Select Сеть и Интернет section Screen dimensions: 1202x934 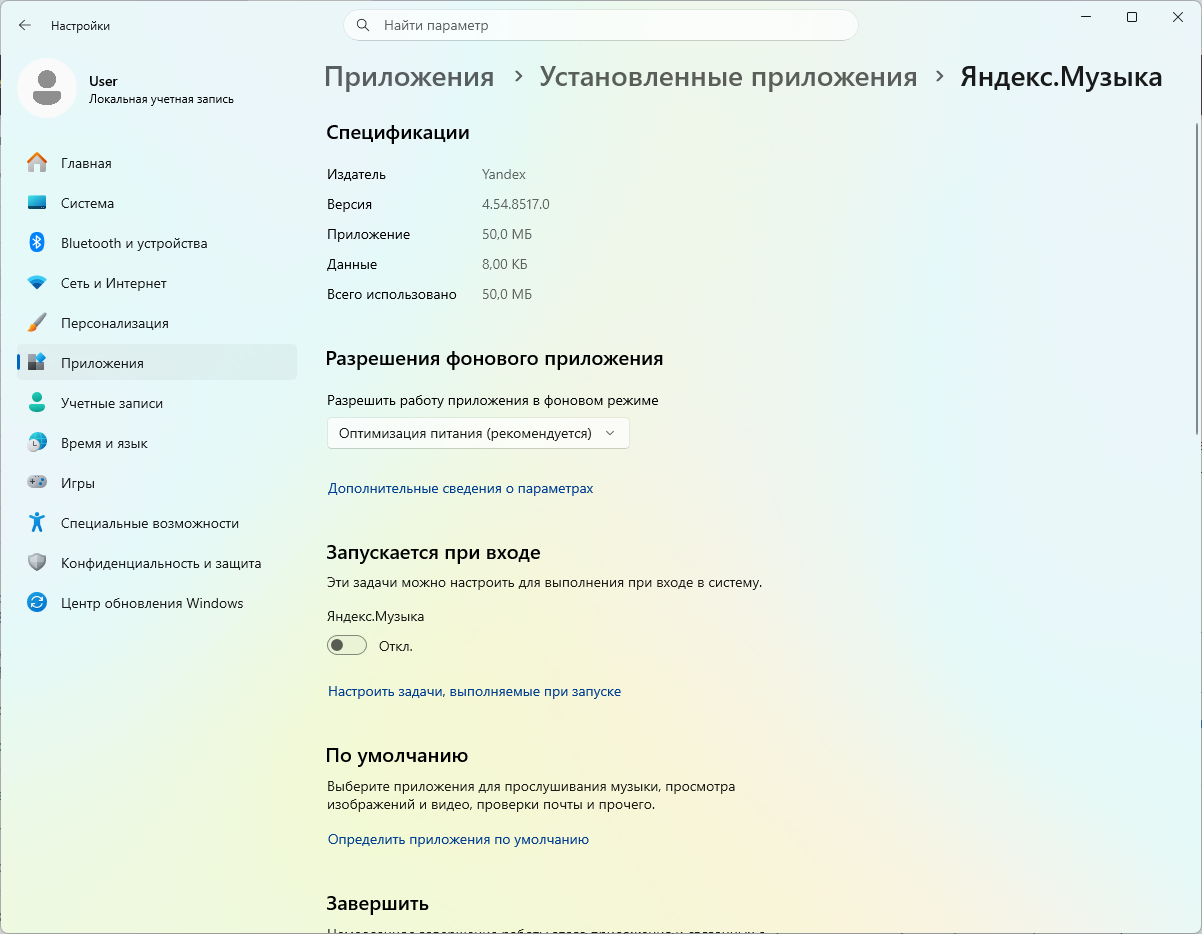pos(157,283)
